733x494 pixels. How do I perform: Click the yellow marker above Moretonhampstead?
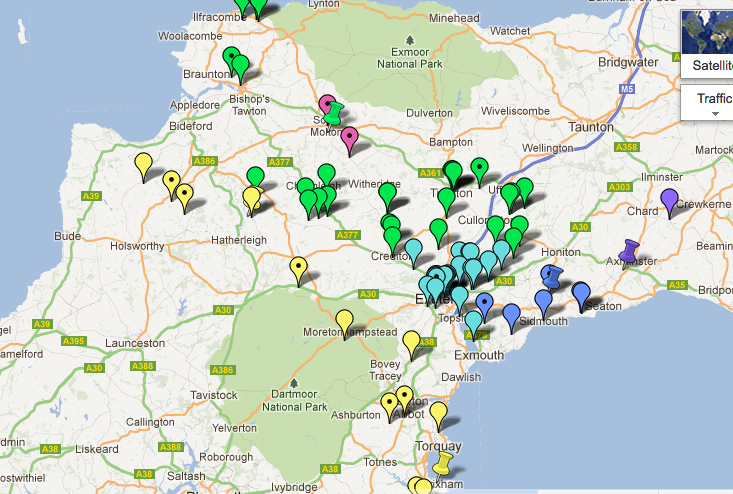point(344,321)
